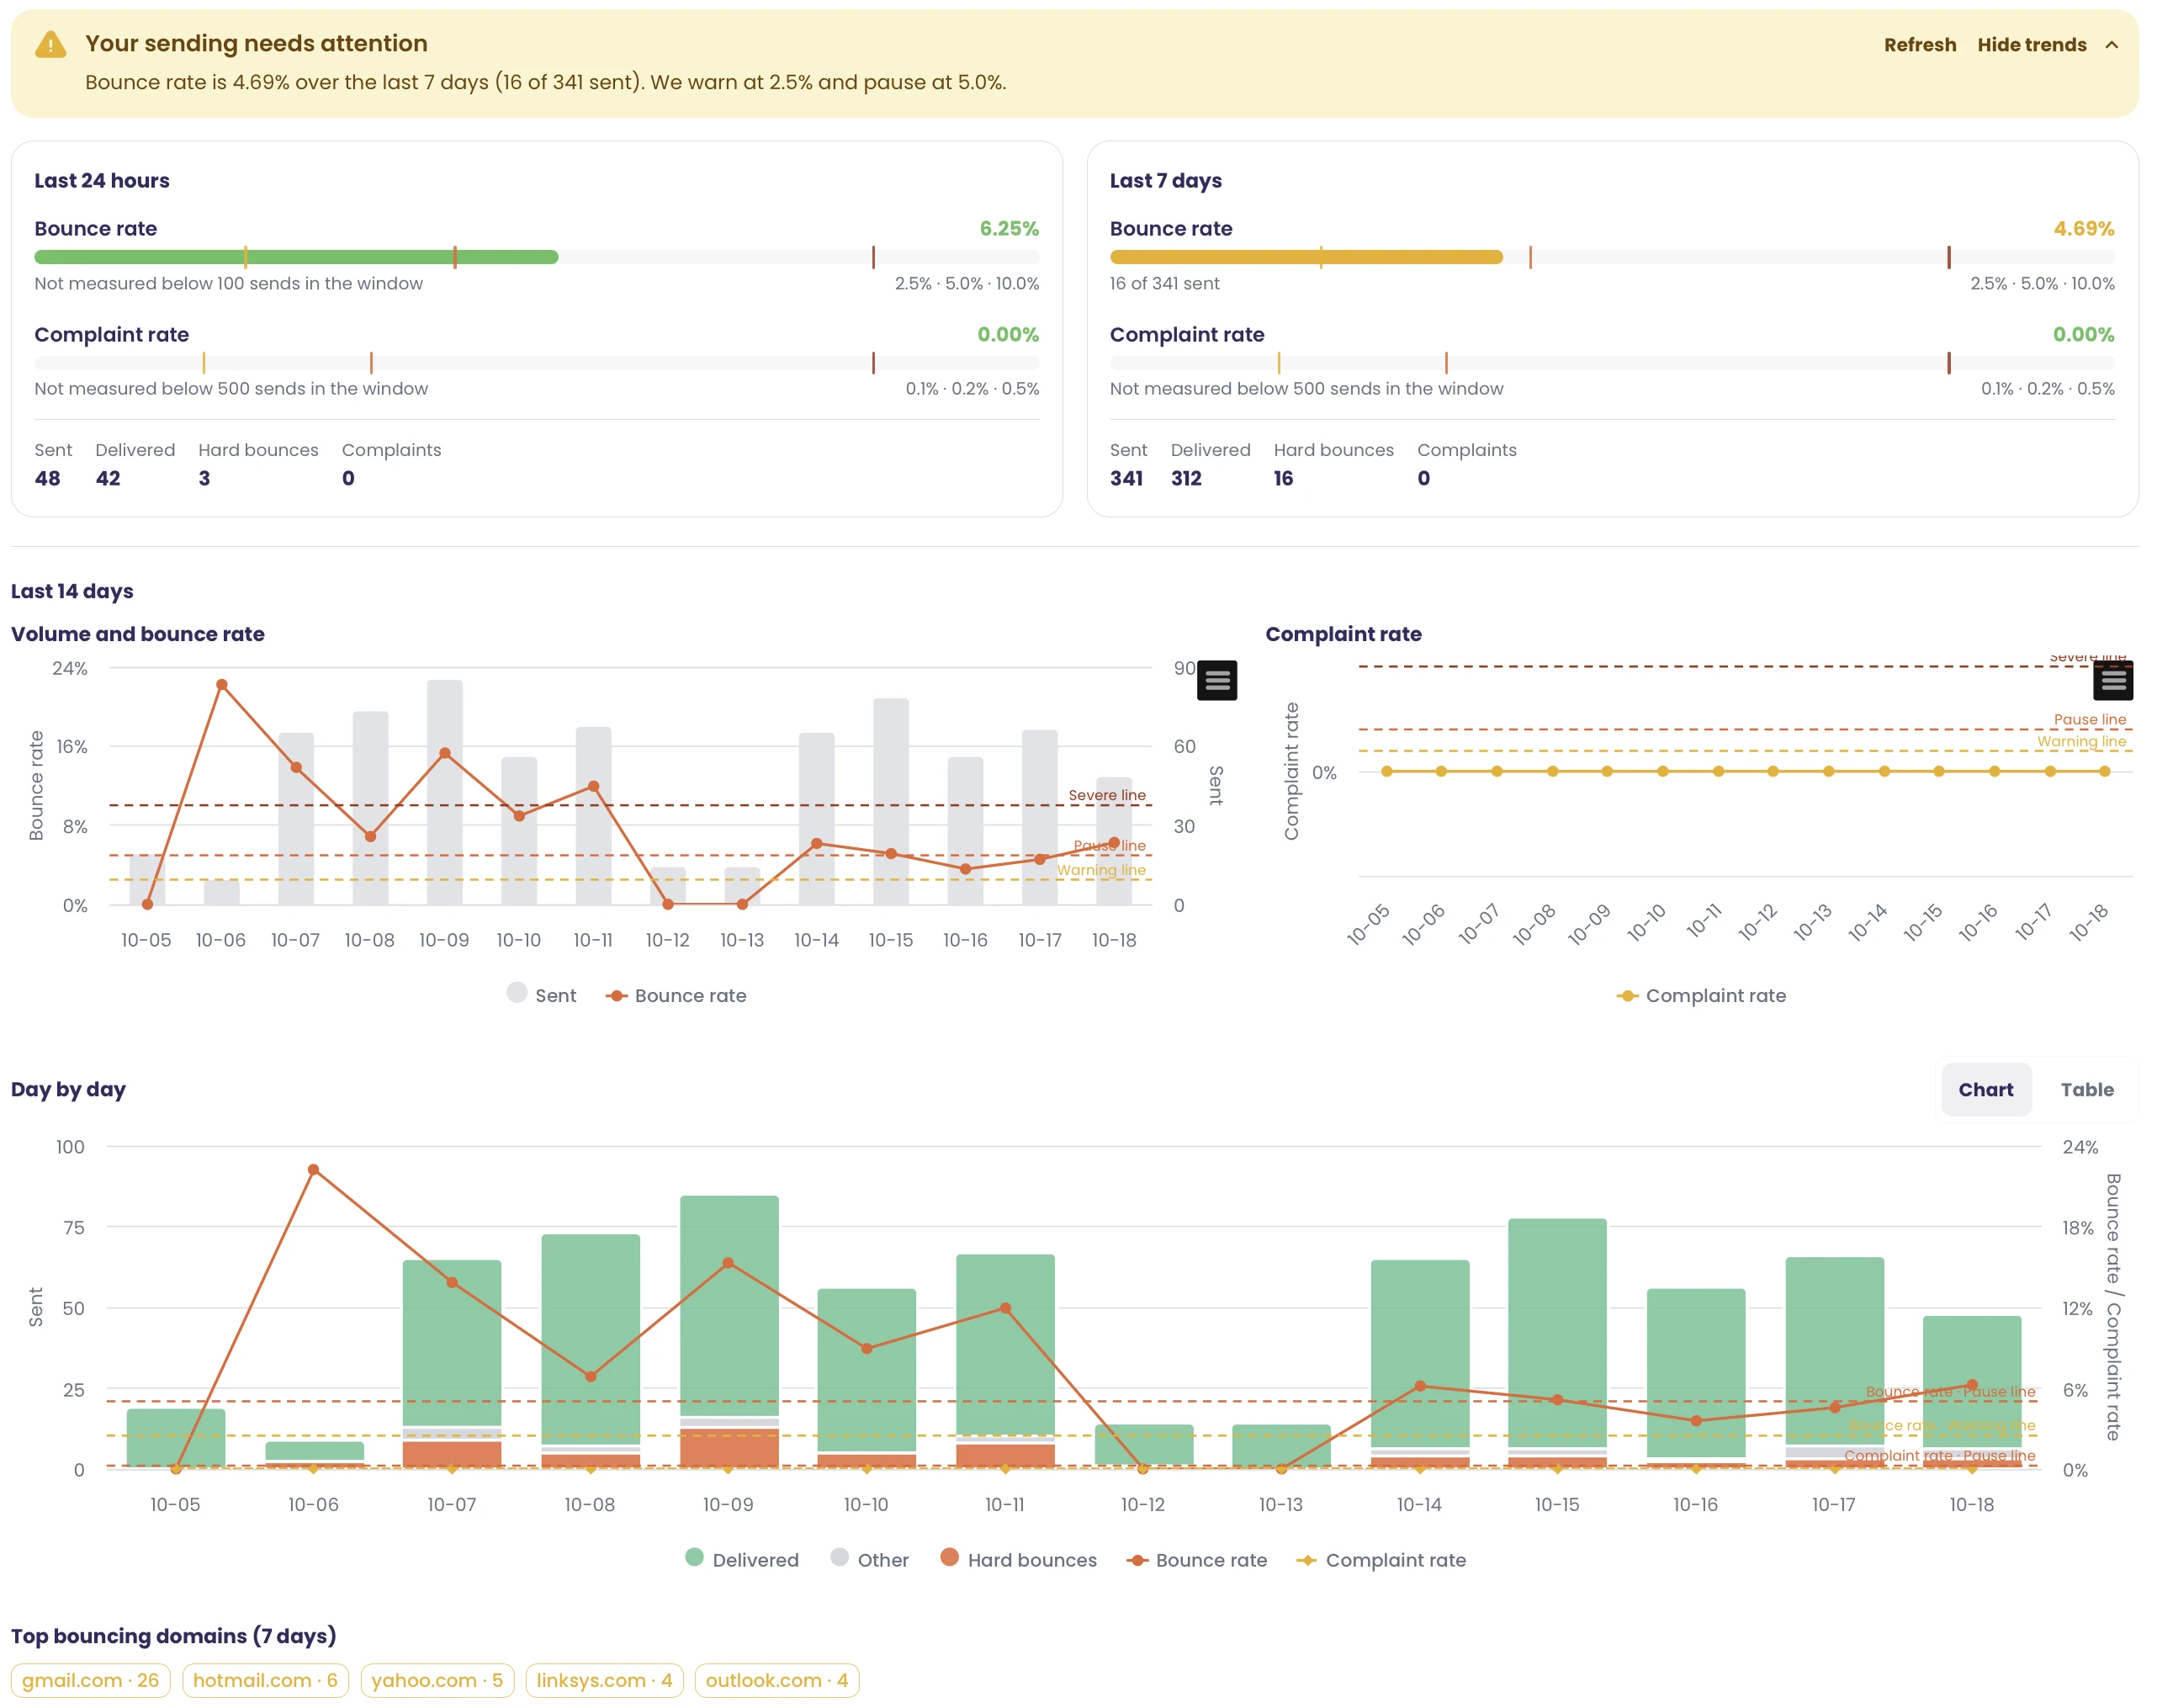Toggle Delivered series in Day by day legend
2157x1708 pixels.
point(742,1559)
